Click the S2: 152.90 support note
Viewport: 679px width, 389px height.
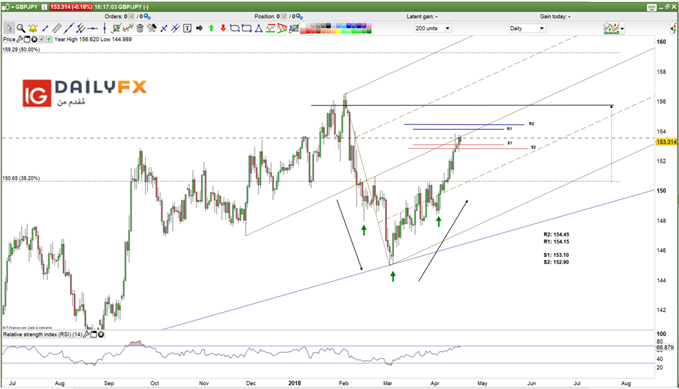coord(556,262)
